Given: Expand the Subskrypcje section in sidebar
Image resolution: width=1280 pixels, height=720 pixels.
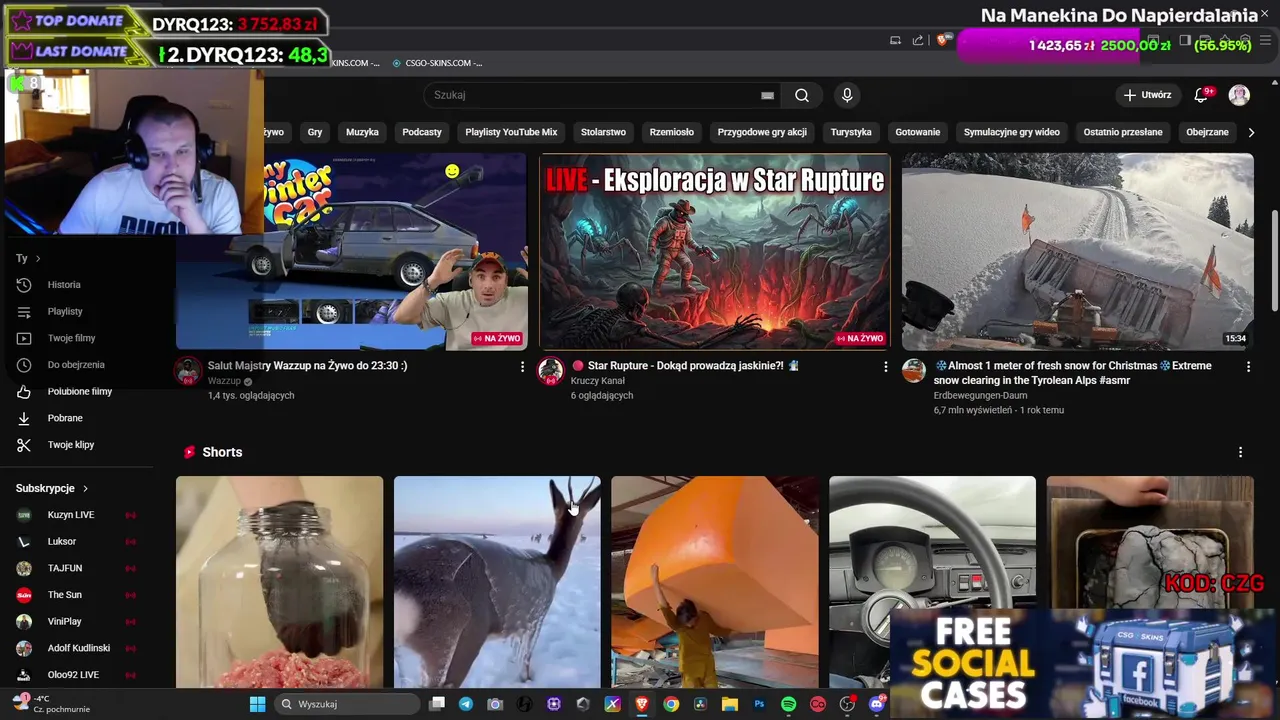Looking at the screenshot, I should pyautogui.click(x=52, y=488).
